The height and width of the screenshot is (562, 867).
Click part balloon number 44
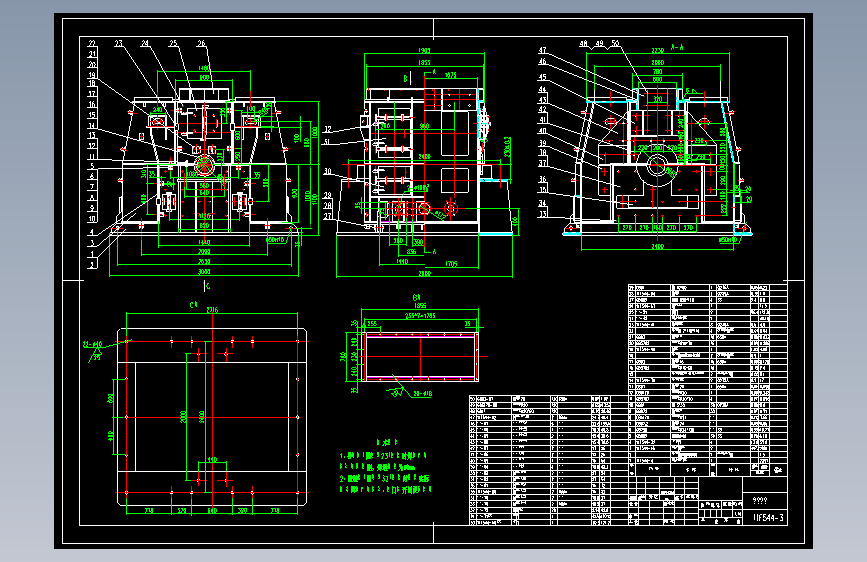(542, 89)
